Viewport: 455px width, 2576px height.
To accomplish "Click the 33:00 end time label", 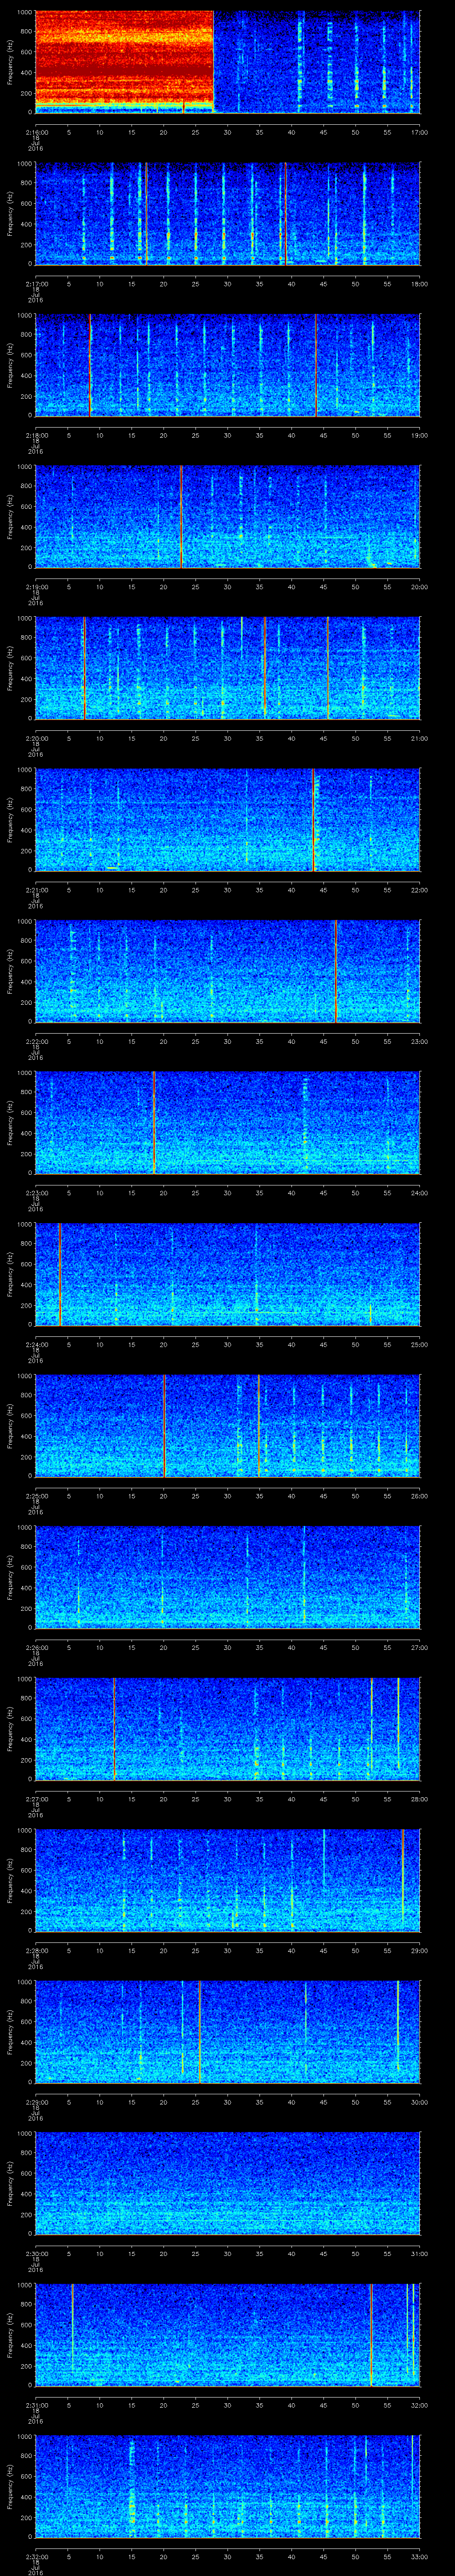I will point(419,2556).
